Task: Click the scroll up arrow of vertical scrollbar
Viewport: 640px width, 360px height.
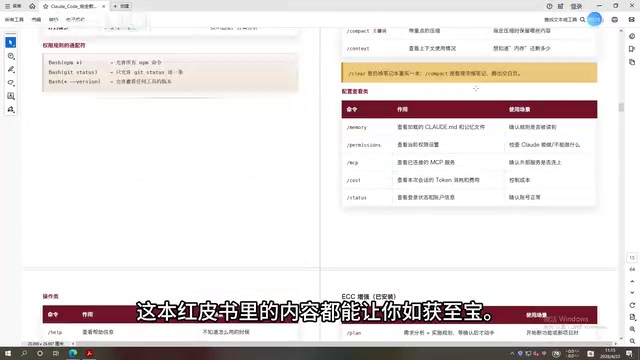Action: click(621, 31)
